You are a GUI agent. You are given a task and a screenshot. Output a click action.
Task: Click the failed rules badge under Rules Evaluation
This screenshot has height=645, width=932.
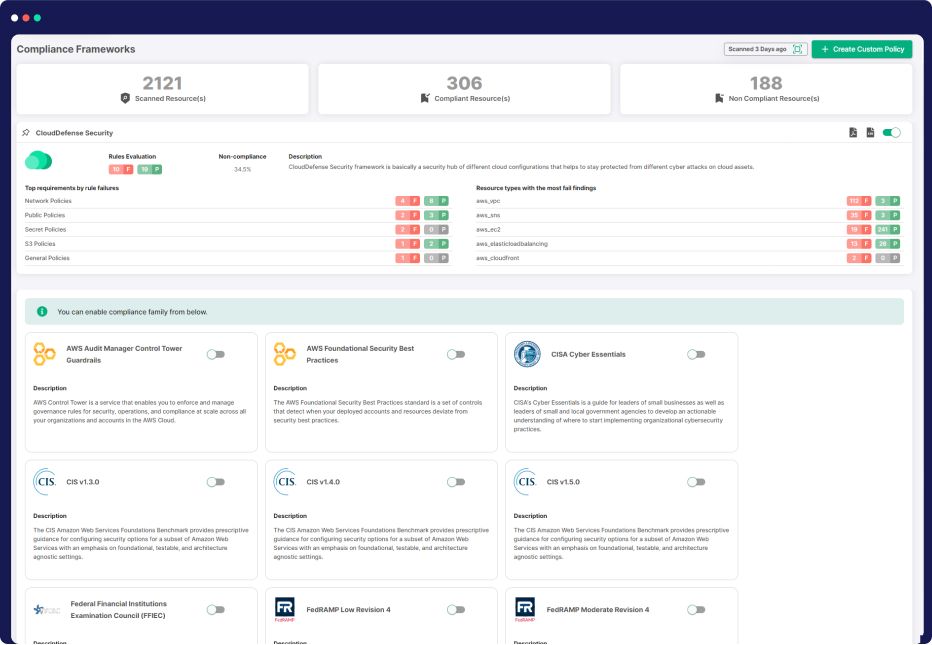(x=121, y=170)
